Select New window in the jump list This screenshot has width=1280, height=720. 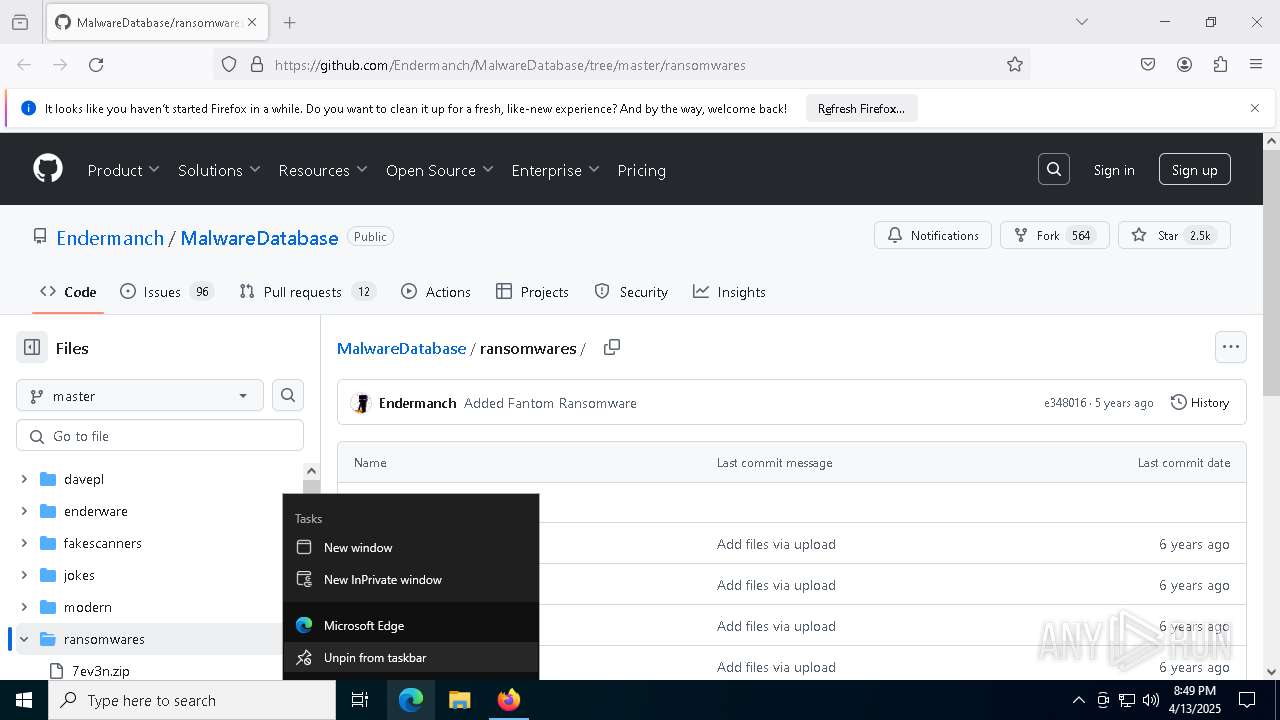tap(411, 548)
